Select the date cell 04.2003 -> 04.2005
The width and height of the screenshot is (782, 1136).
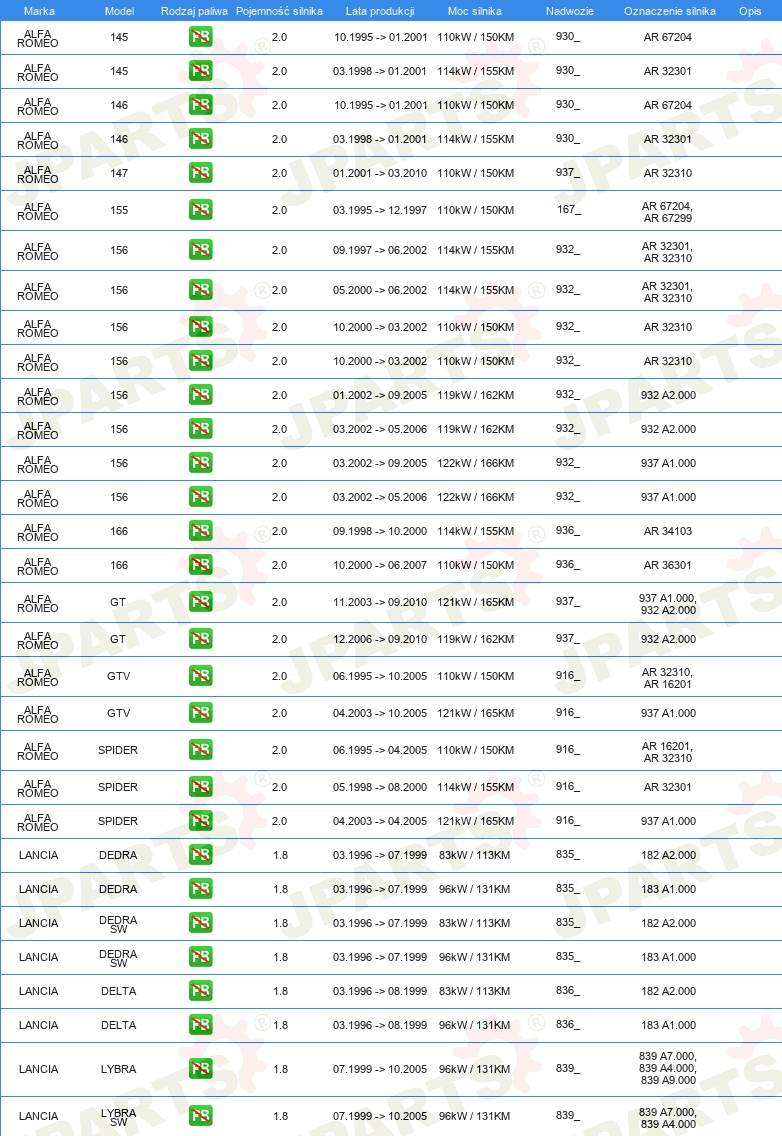click(x=380, y=821)
